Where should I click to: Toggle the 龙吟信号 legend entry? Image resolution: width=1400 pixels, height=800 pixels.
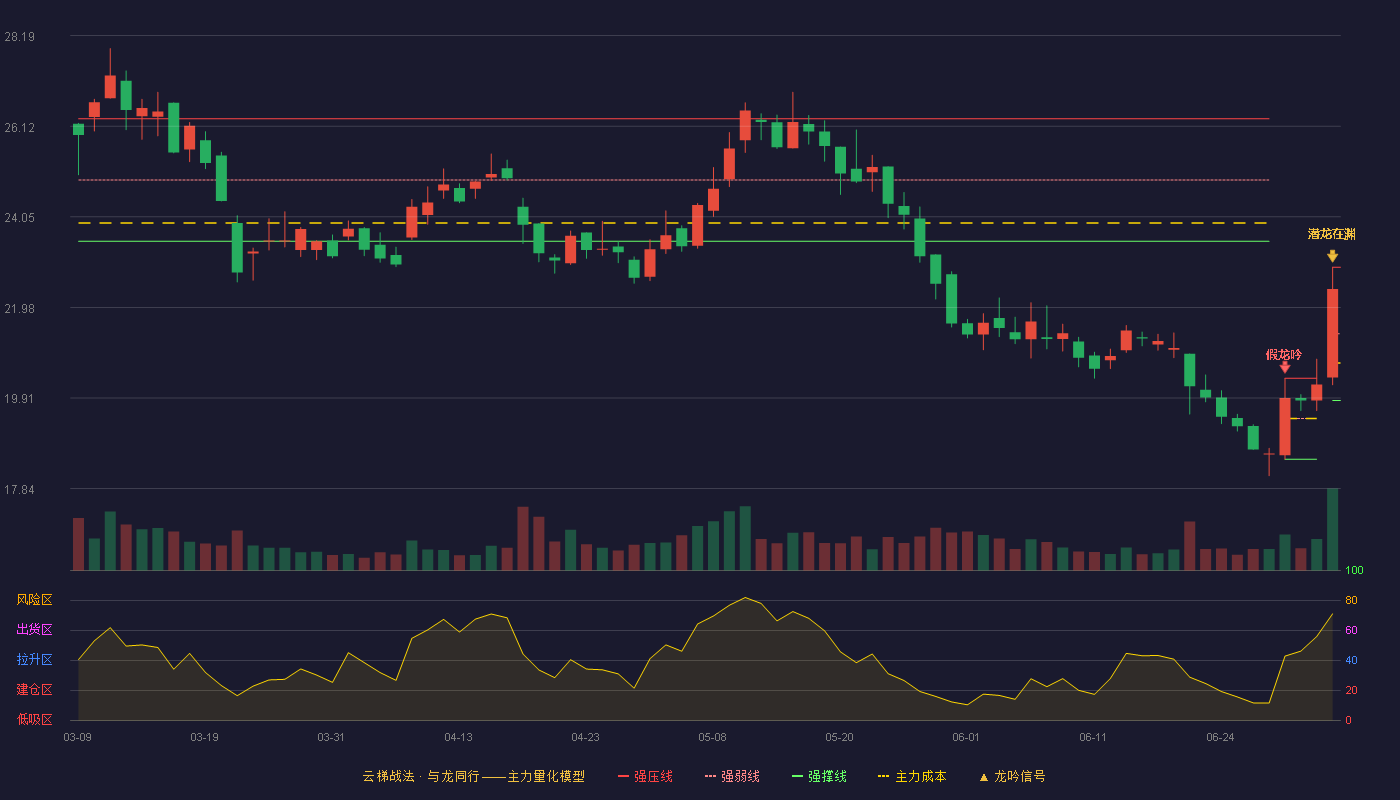1012,776
